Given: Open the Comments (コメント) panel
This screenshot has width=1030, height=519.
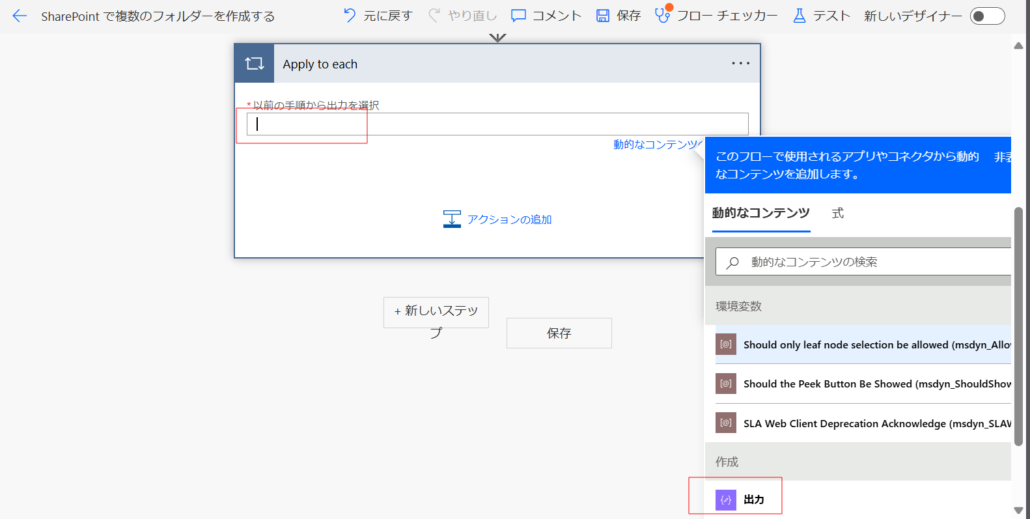Looking at the screenshot, I should [546, 16].
